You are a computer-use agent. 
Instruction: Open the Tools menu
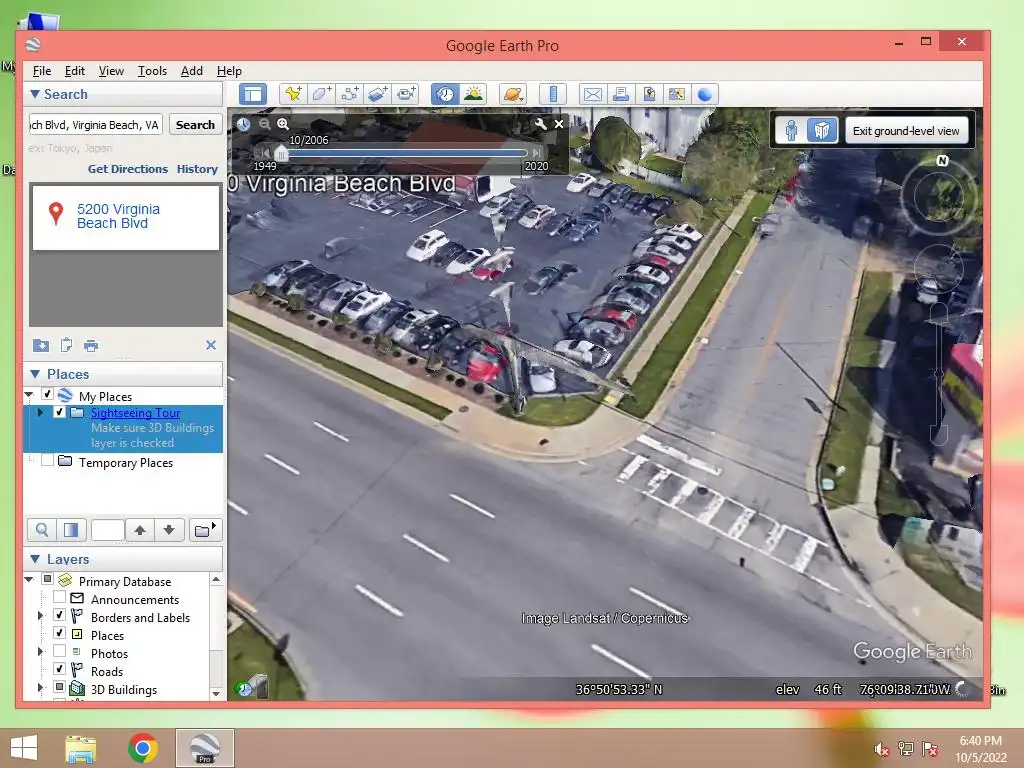click(x=152, y=71)
